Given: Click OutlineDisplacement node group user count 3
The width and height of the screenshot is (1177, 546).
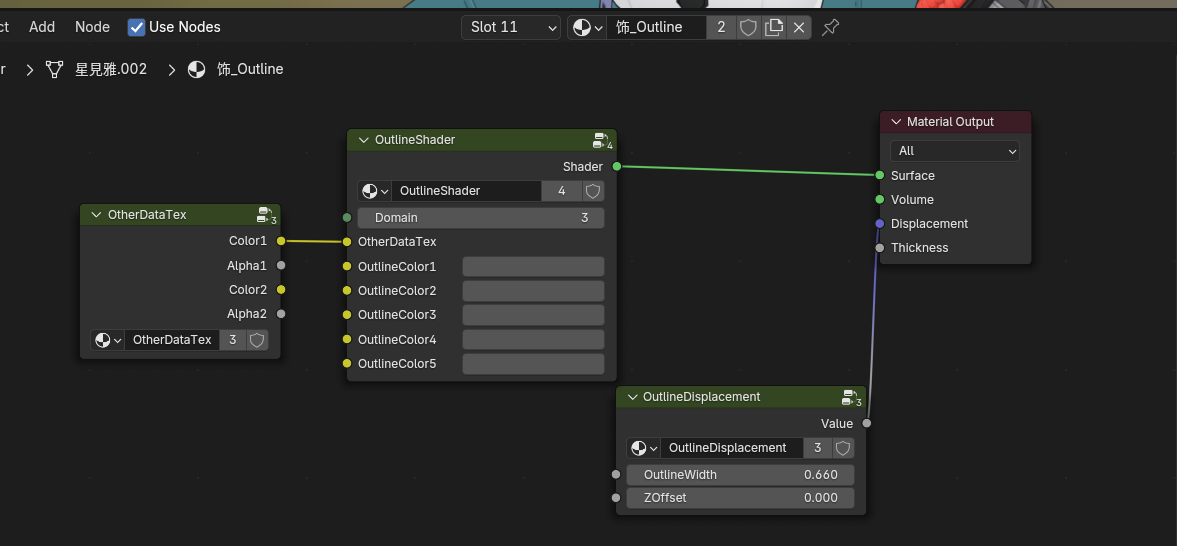Looking at the screenshot, I should 818,448.
